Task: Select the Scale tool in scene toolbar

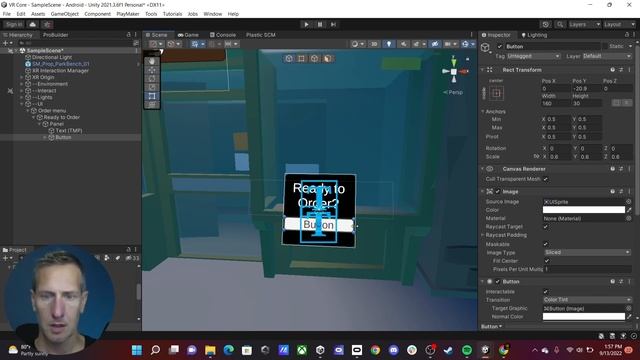Action: (152, 87)
